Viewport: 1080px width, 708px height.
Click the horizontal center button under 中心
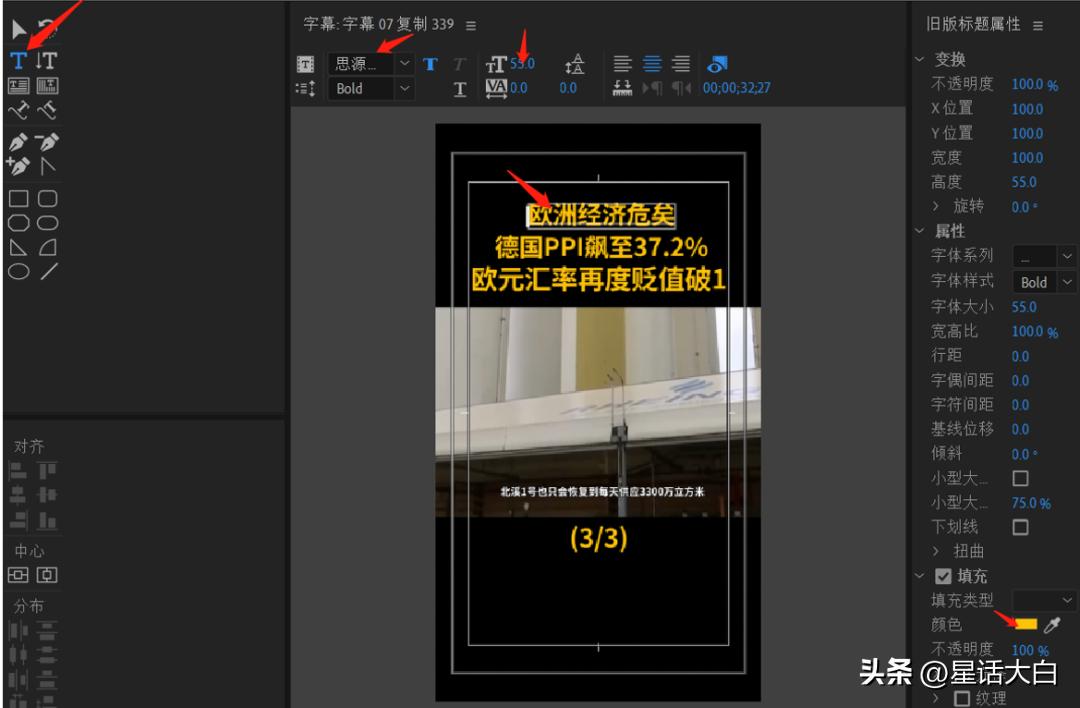click(17, 574)
